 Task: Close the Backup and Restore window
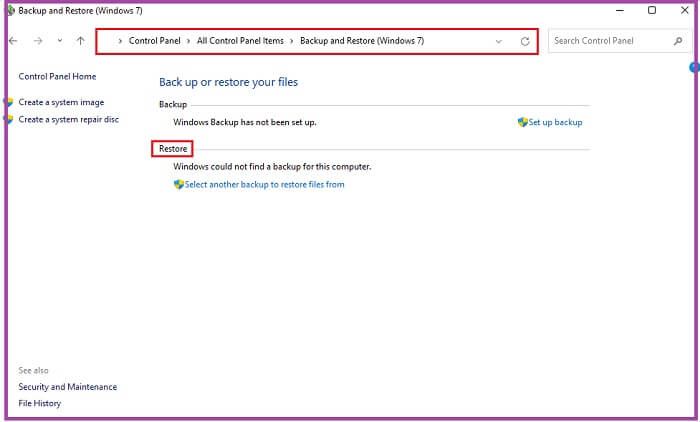coord(684,10)
